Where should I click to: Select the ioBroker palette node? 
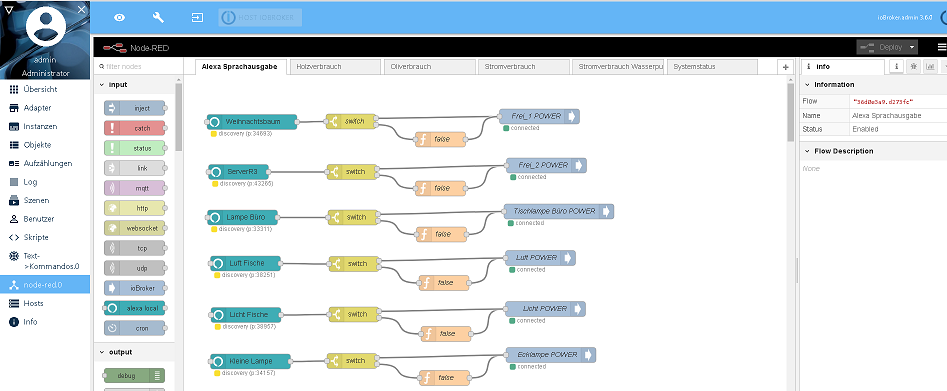(134, 288)
